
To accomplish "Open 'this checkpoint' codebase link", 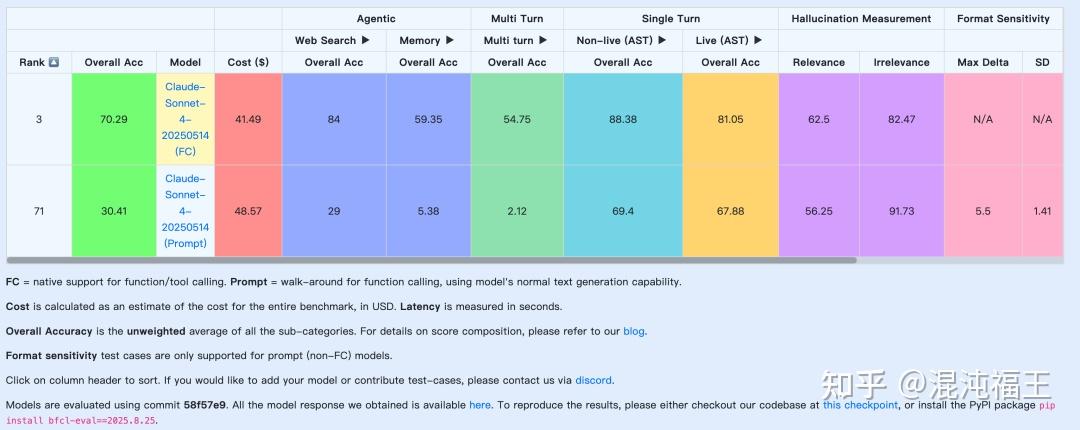I will click(x=860, y=405).
